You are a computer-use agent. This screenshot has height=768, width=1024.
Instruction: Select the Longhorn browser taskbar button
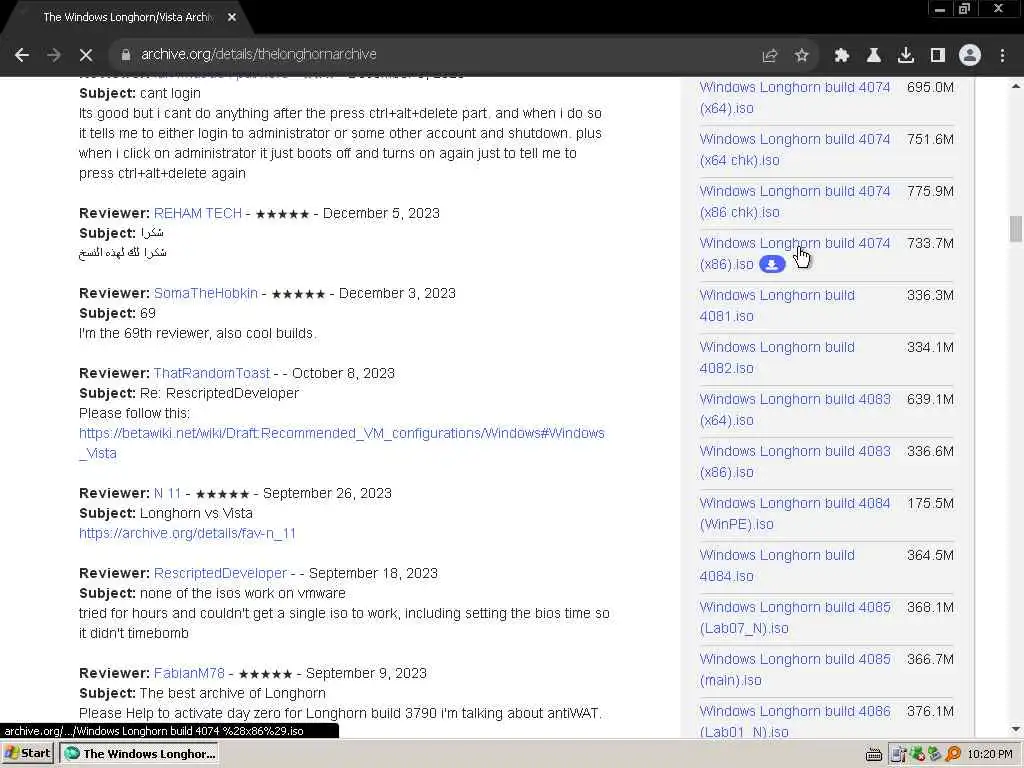138,754
